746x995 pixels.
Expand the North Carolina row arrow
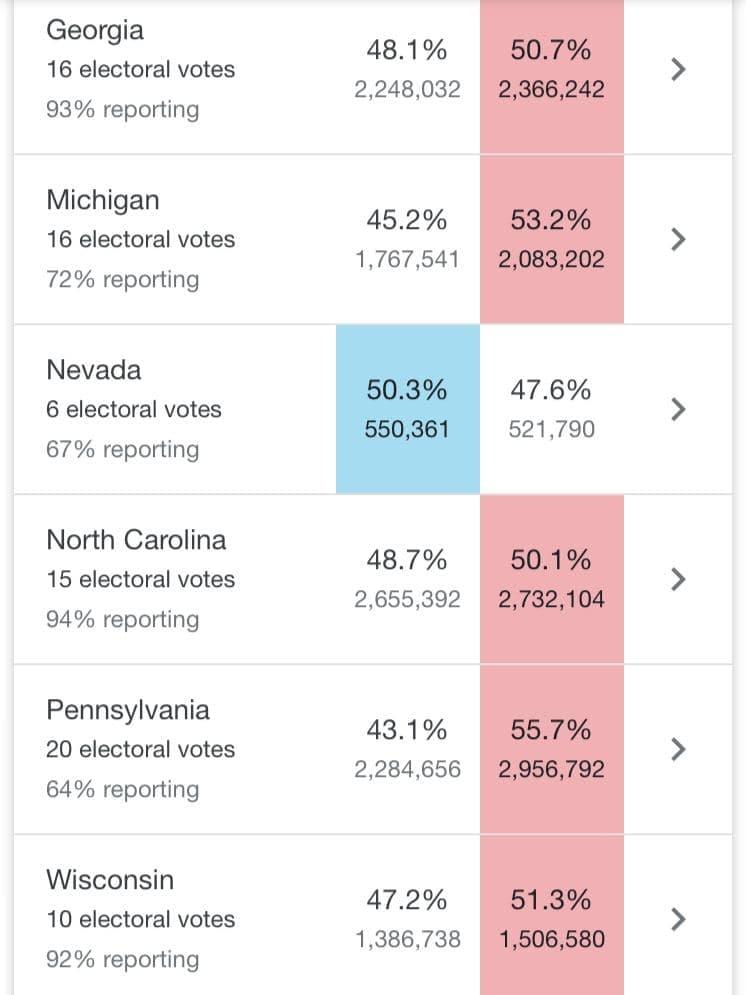pyautogui.click(x=678, y=579)
